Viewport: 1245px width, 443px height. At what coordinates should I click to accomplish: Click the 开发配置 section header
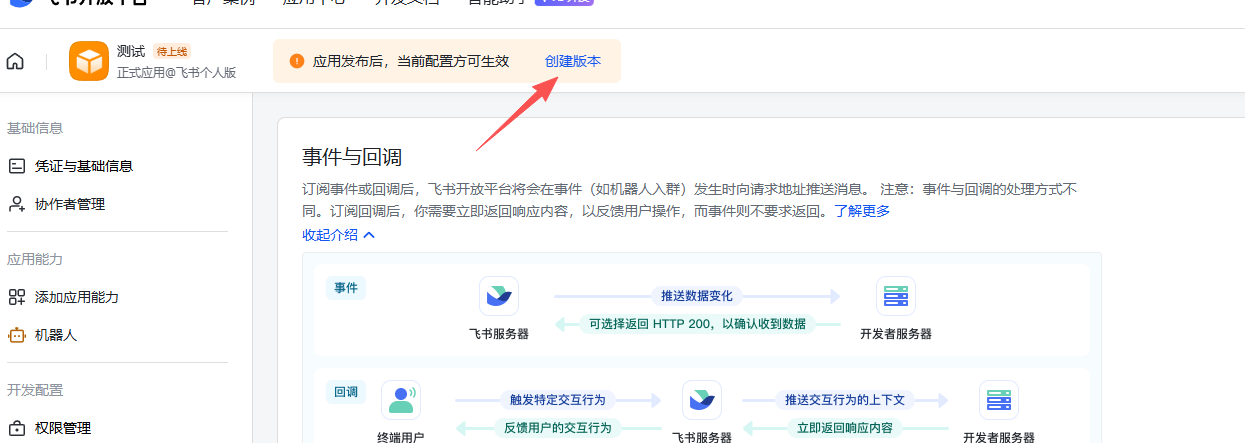point(35,390)
